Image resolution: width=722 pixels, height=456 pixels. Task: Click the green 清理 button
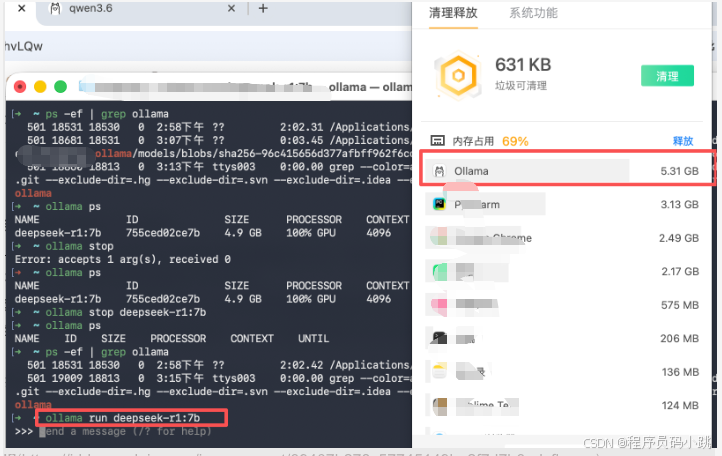point(667,76)
